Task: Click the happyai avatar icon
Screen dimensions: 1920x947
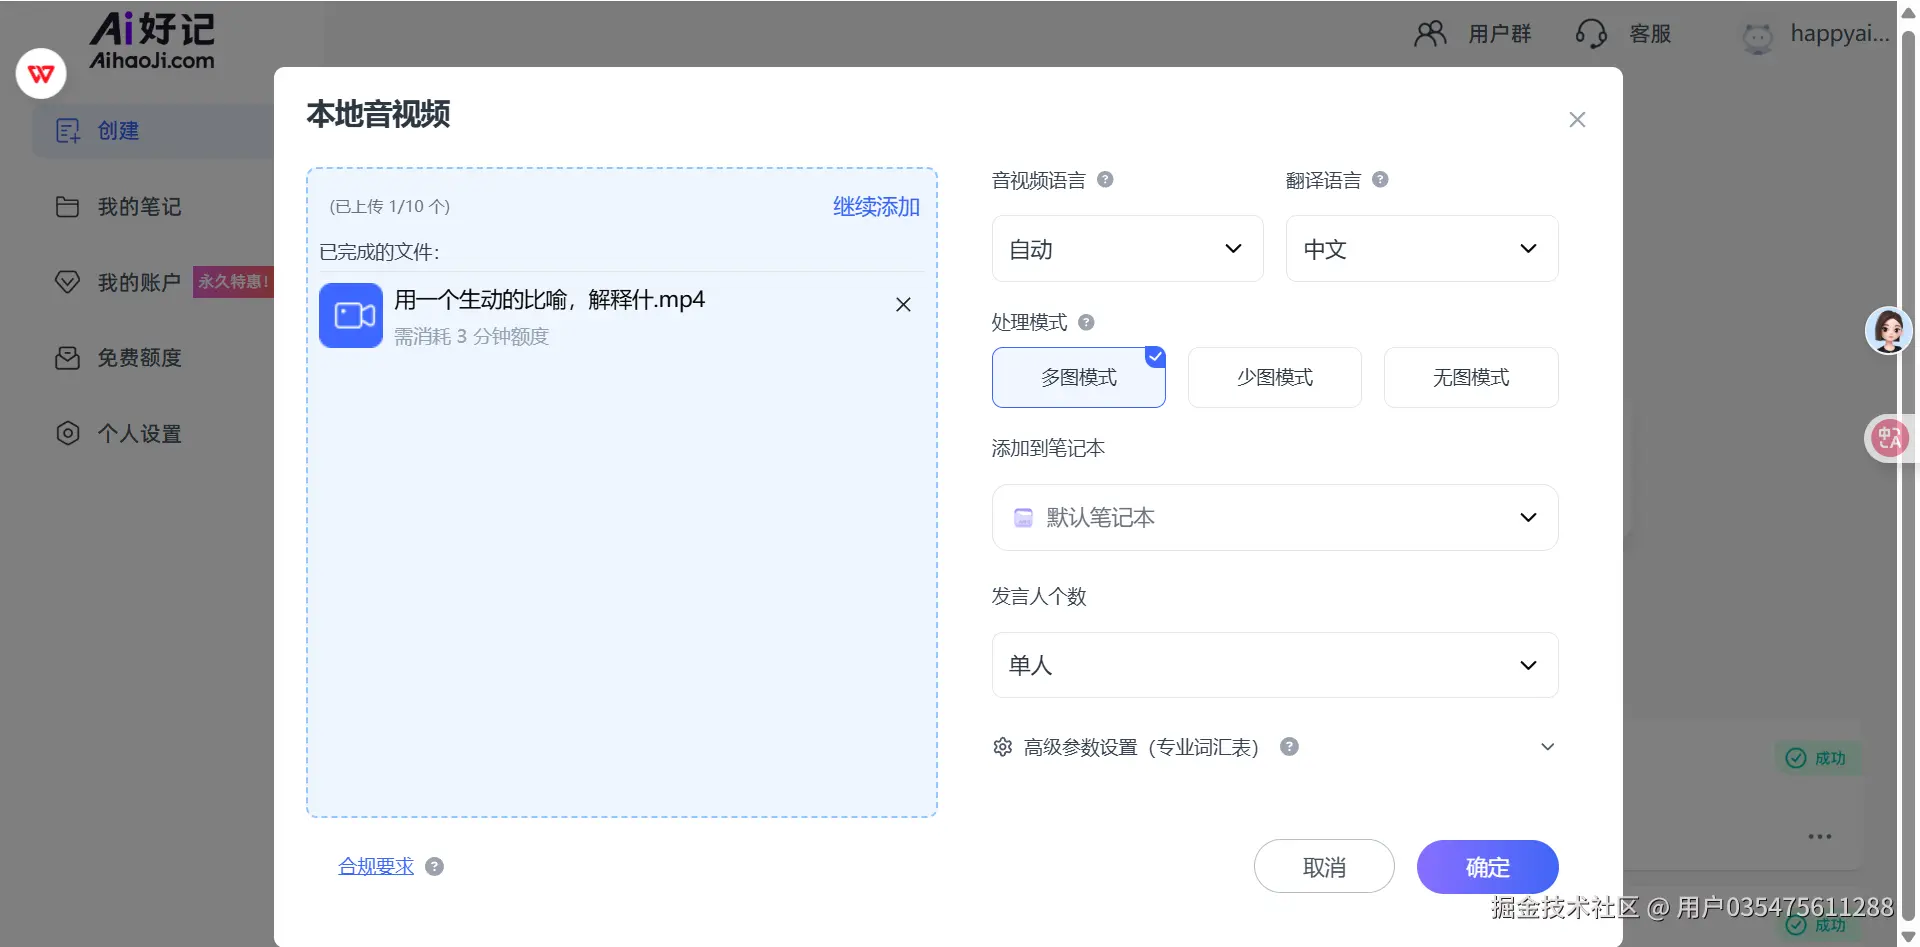Action: (1757, 37)
